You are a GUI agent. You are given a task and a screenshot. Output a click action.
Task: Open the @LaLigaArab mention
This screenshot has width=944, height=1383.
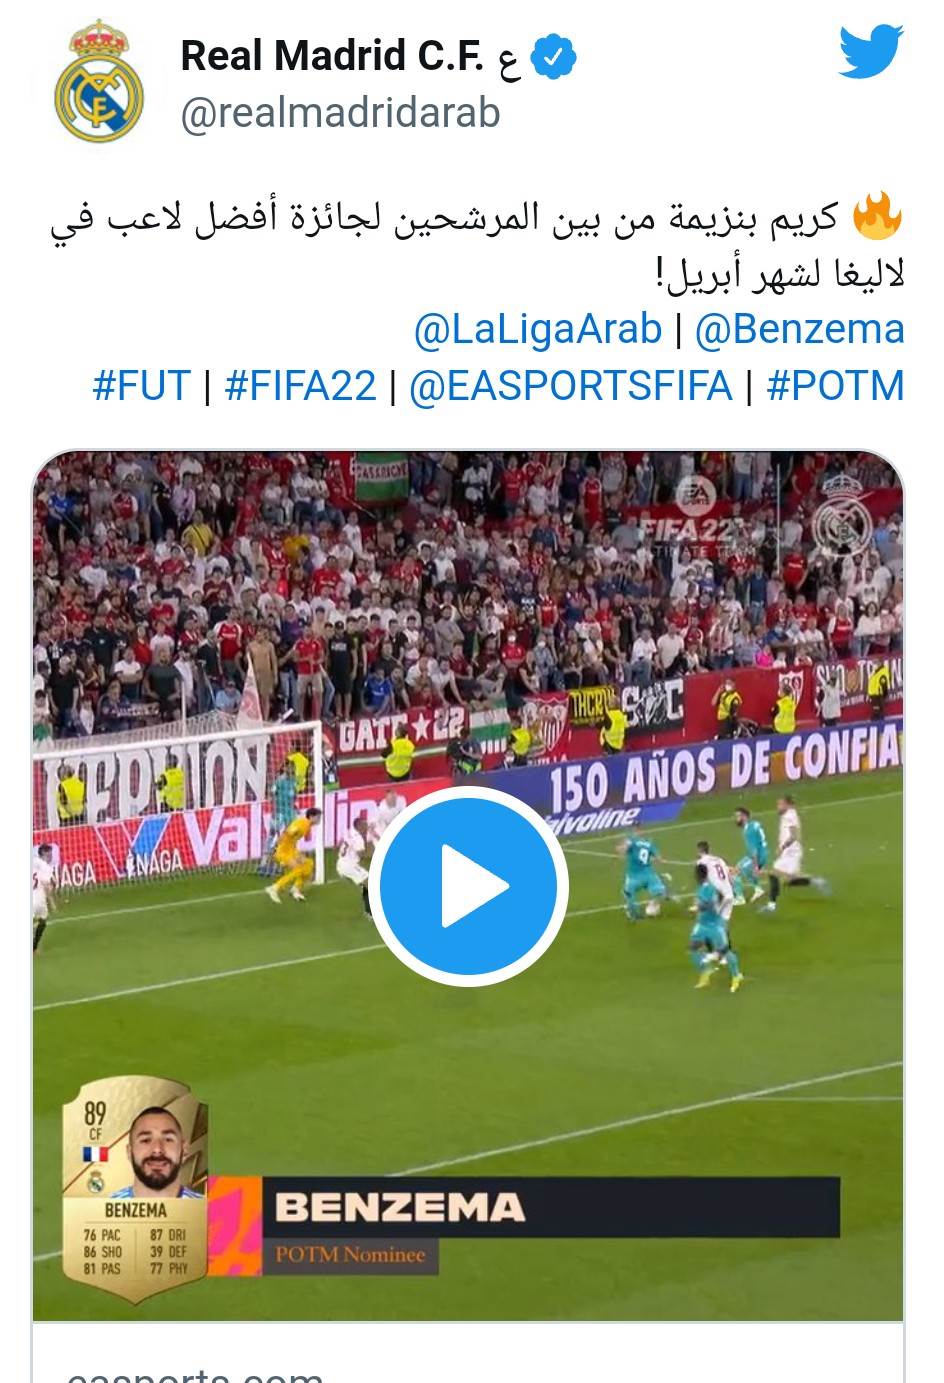538,329
